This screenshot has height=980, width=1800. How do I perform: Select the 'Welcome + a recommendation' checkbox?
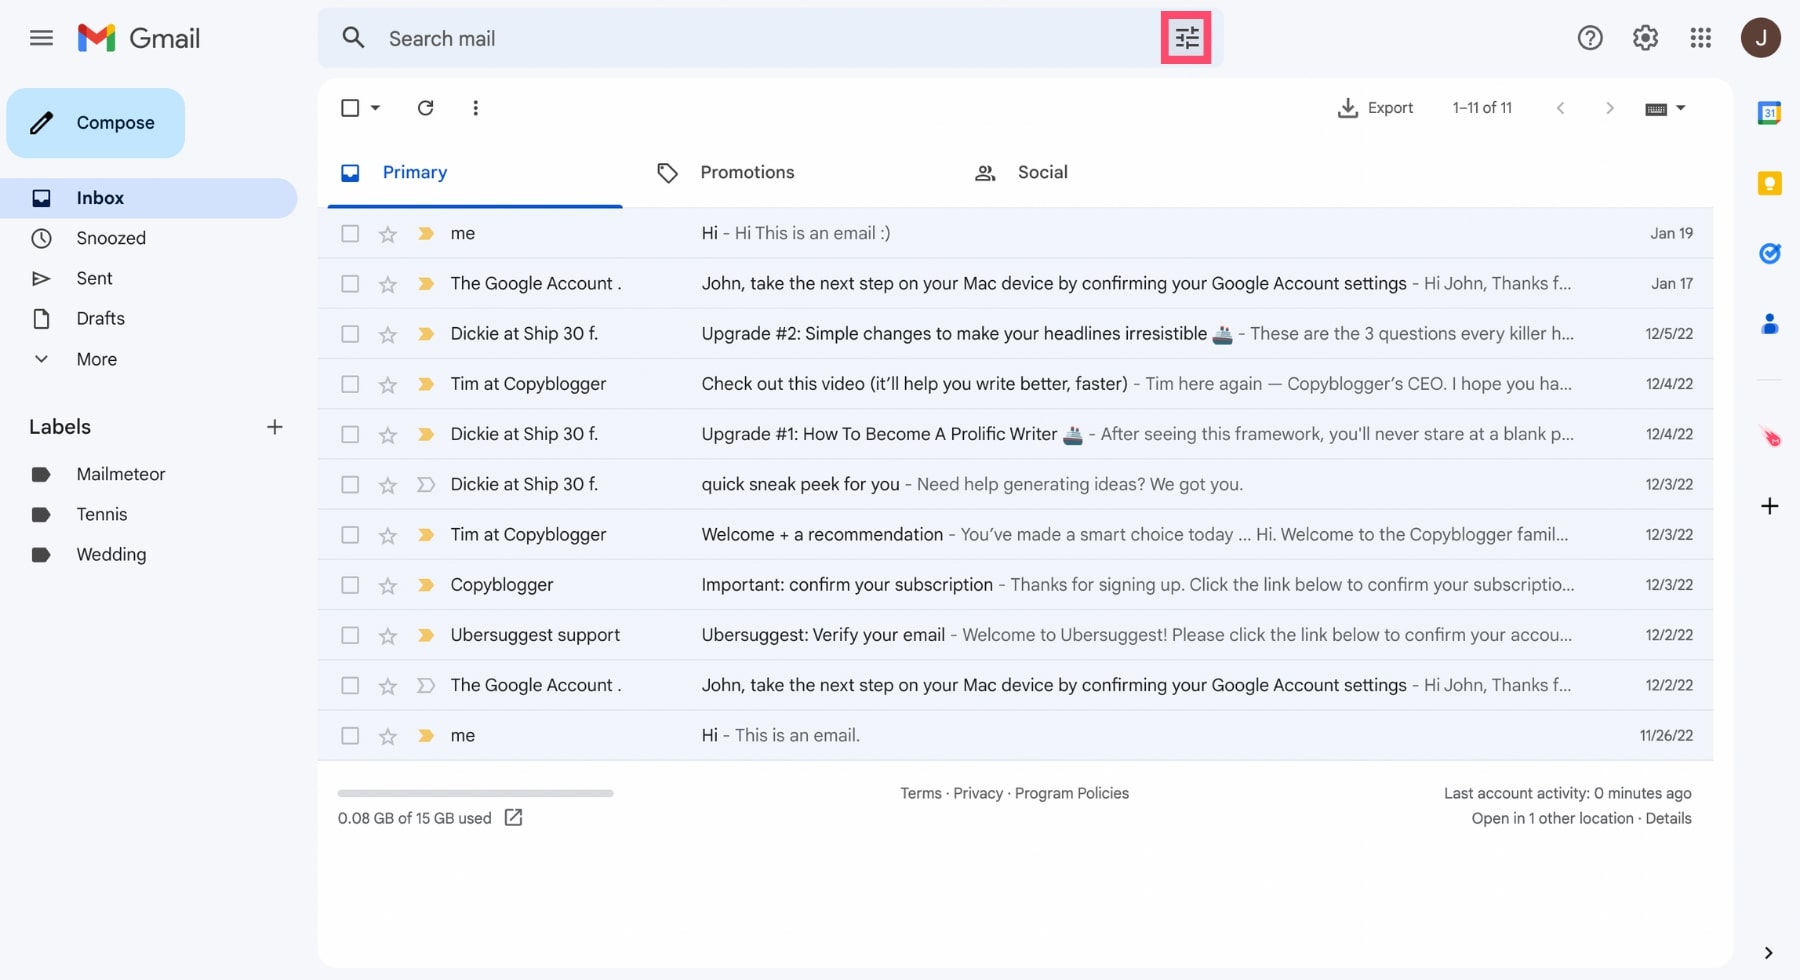tap(350, 535)
